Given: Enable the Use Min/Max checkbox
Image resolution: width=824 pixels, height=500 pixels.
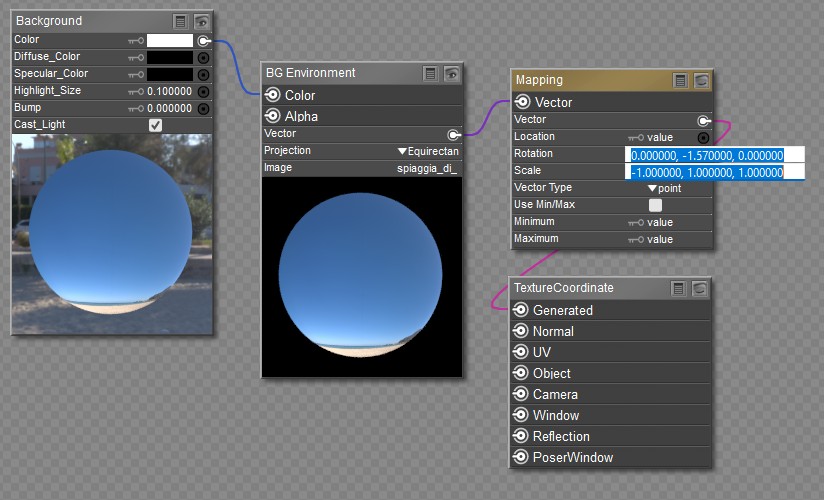Looking at the screenshot, I should click(655, 205).
